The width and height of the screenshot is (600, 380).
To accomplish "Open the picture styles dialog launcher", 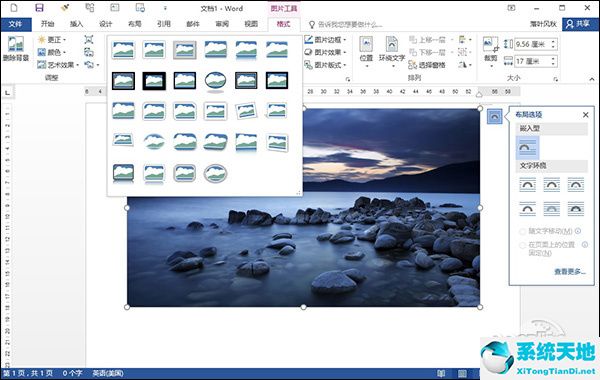I will [x=348, y=79].
